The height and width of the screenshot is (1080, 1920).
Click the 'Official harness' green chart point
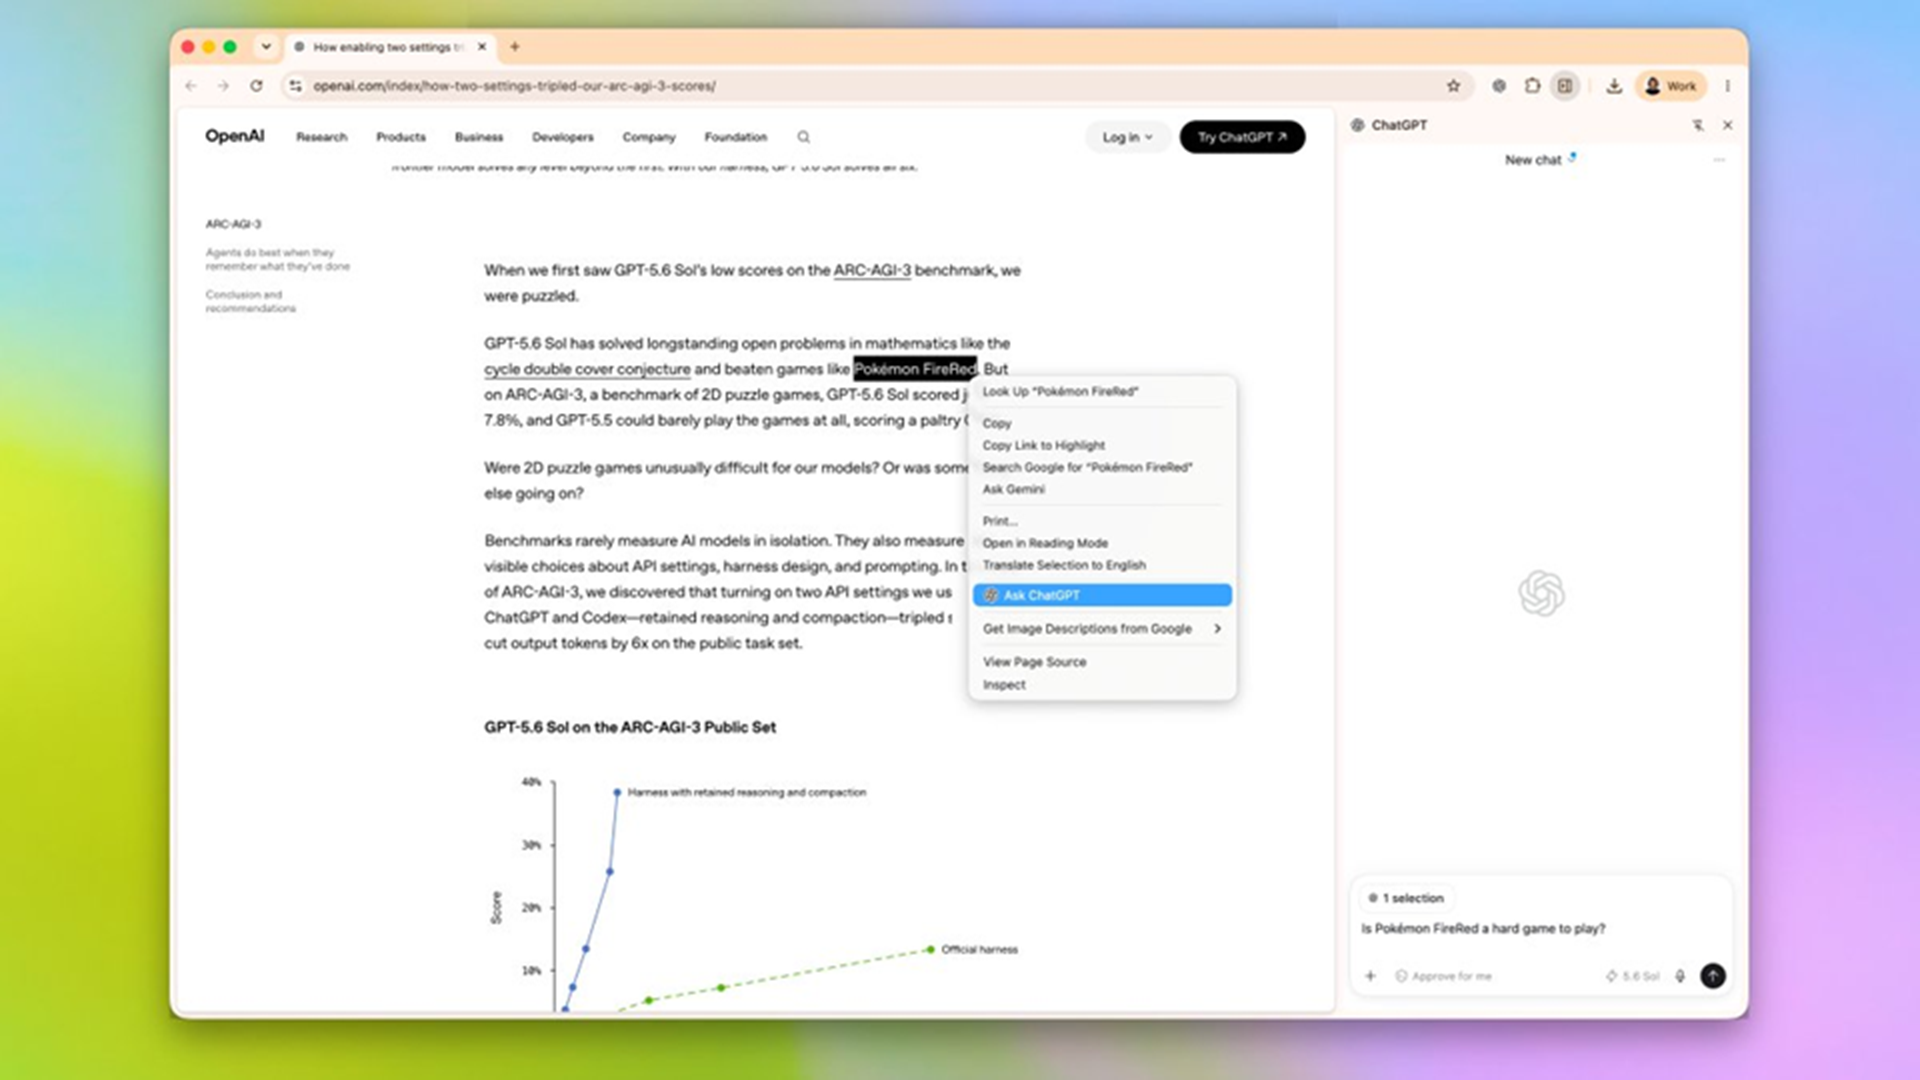[931, 949]
